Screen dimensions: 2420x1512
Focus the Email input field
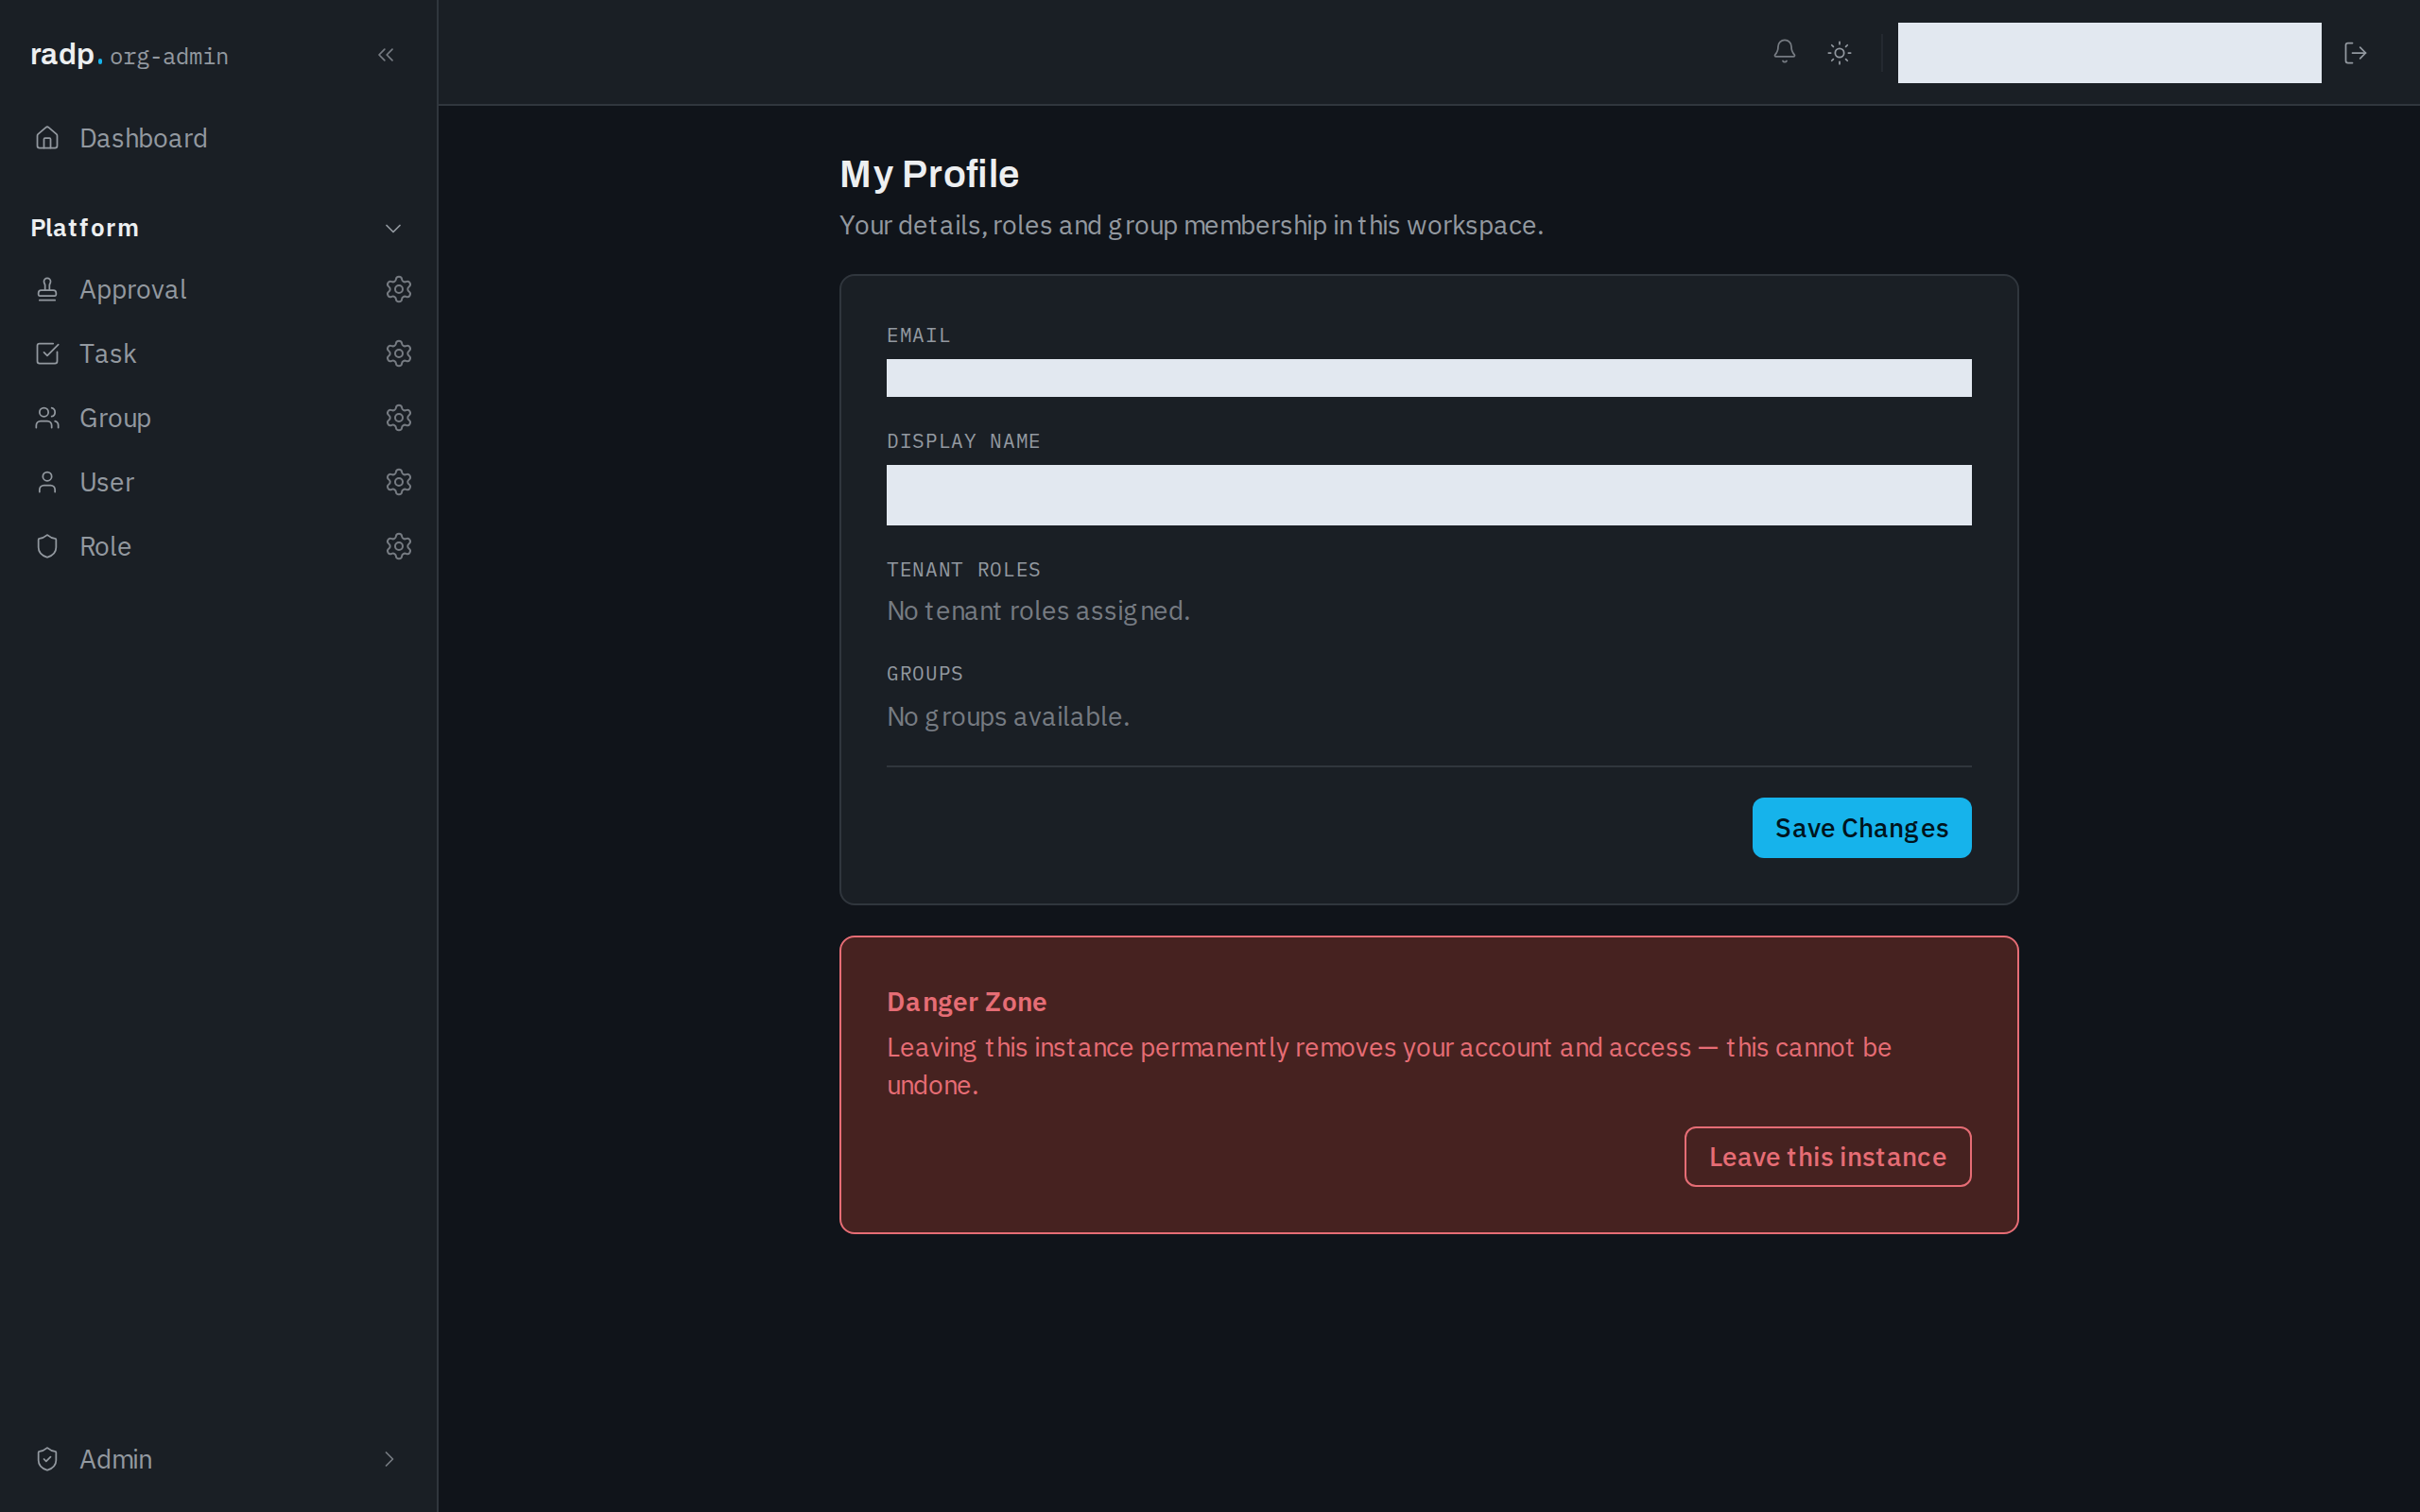[x=1428, y=378]
